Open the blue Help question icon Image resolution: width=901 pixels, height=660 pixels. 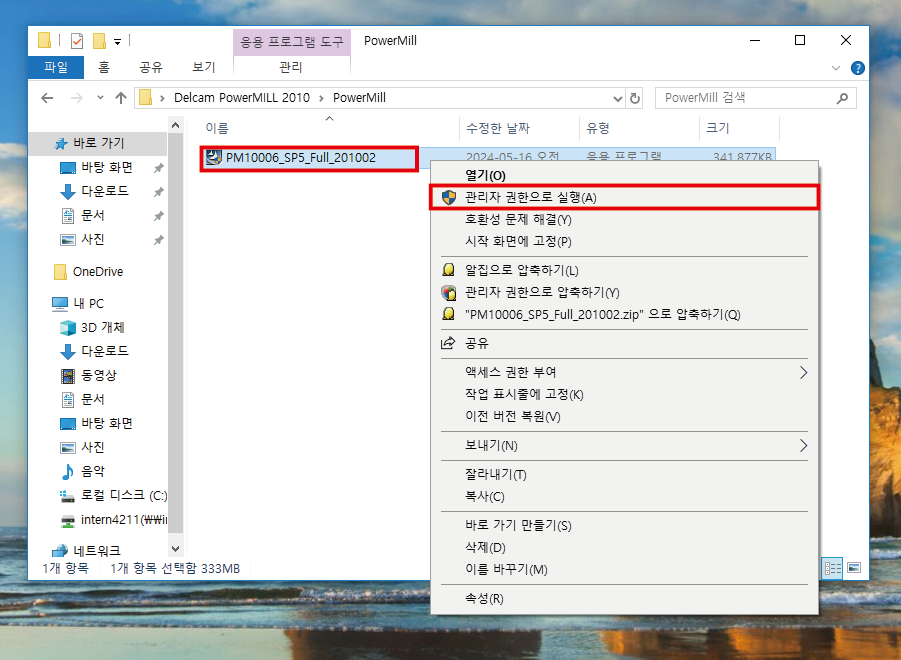[857, 68]
